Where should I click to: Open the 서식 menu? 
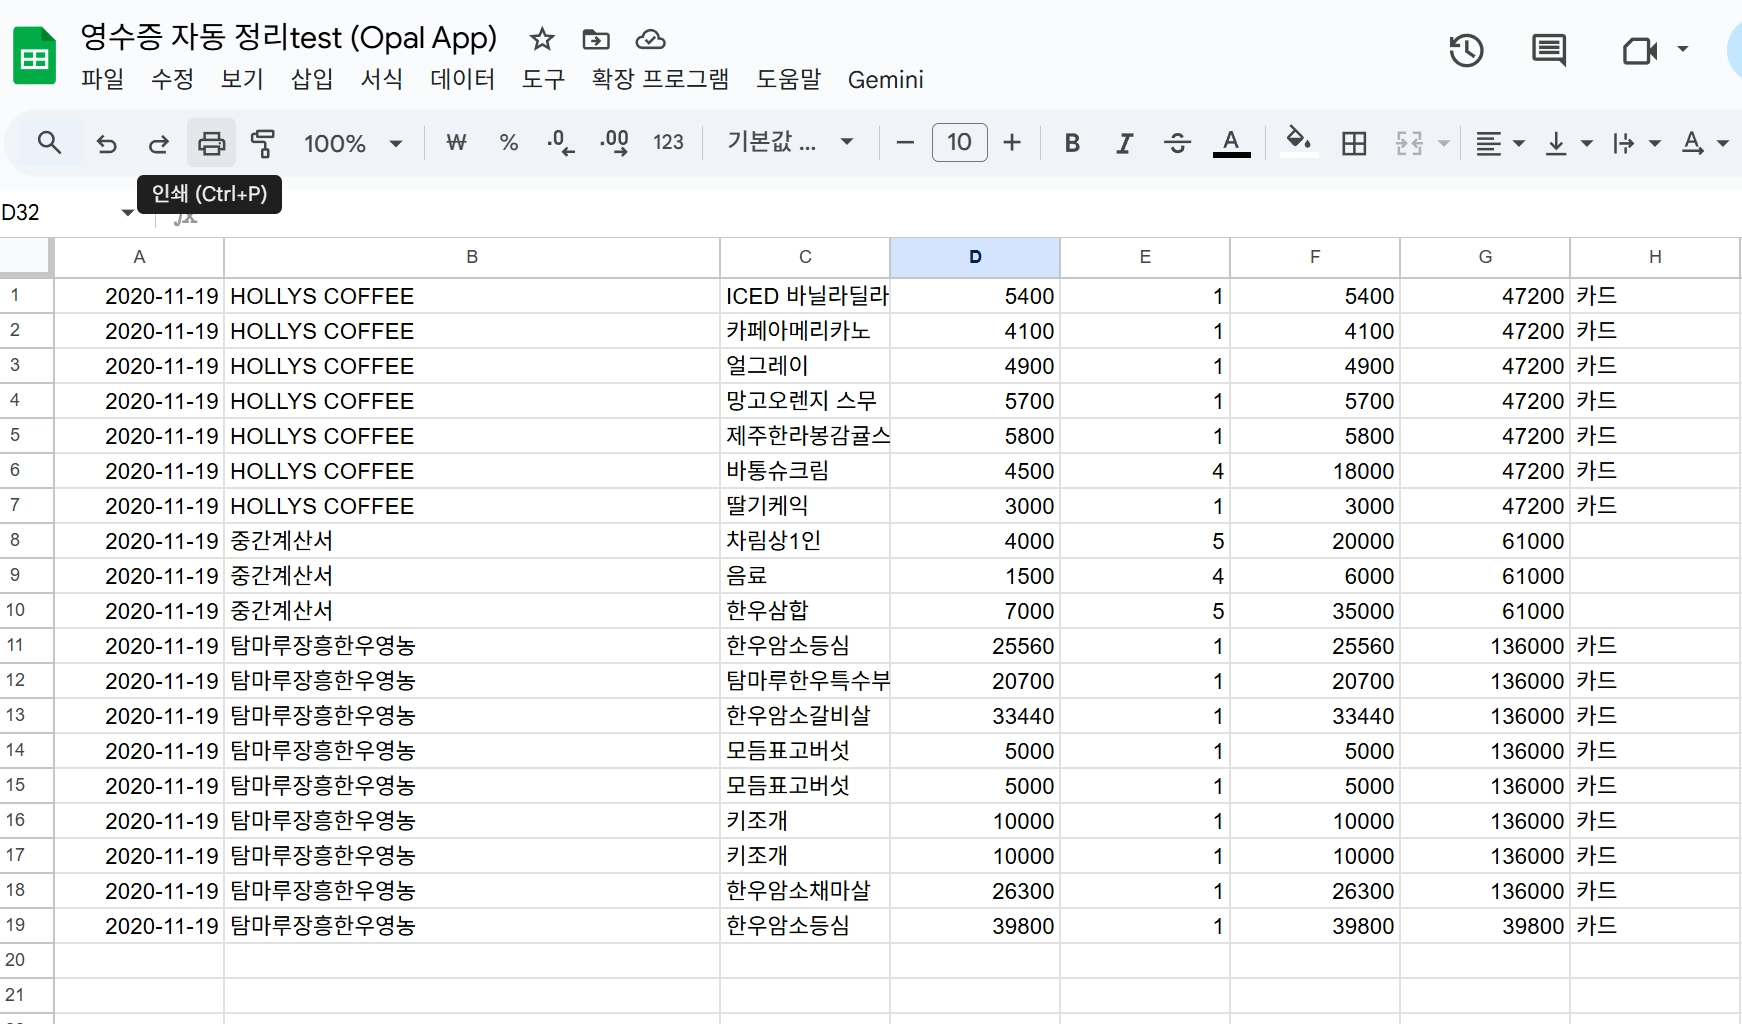pos(382,79)
